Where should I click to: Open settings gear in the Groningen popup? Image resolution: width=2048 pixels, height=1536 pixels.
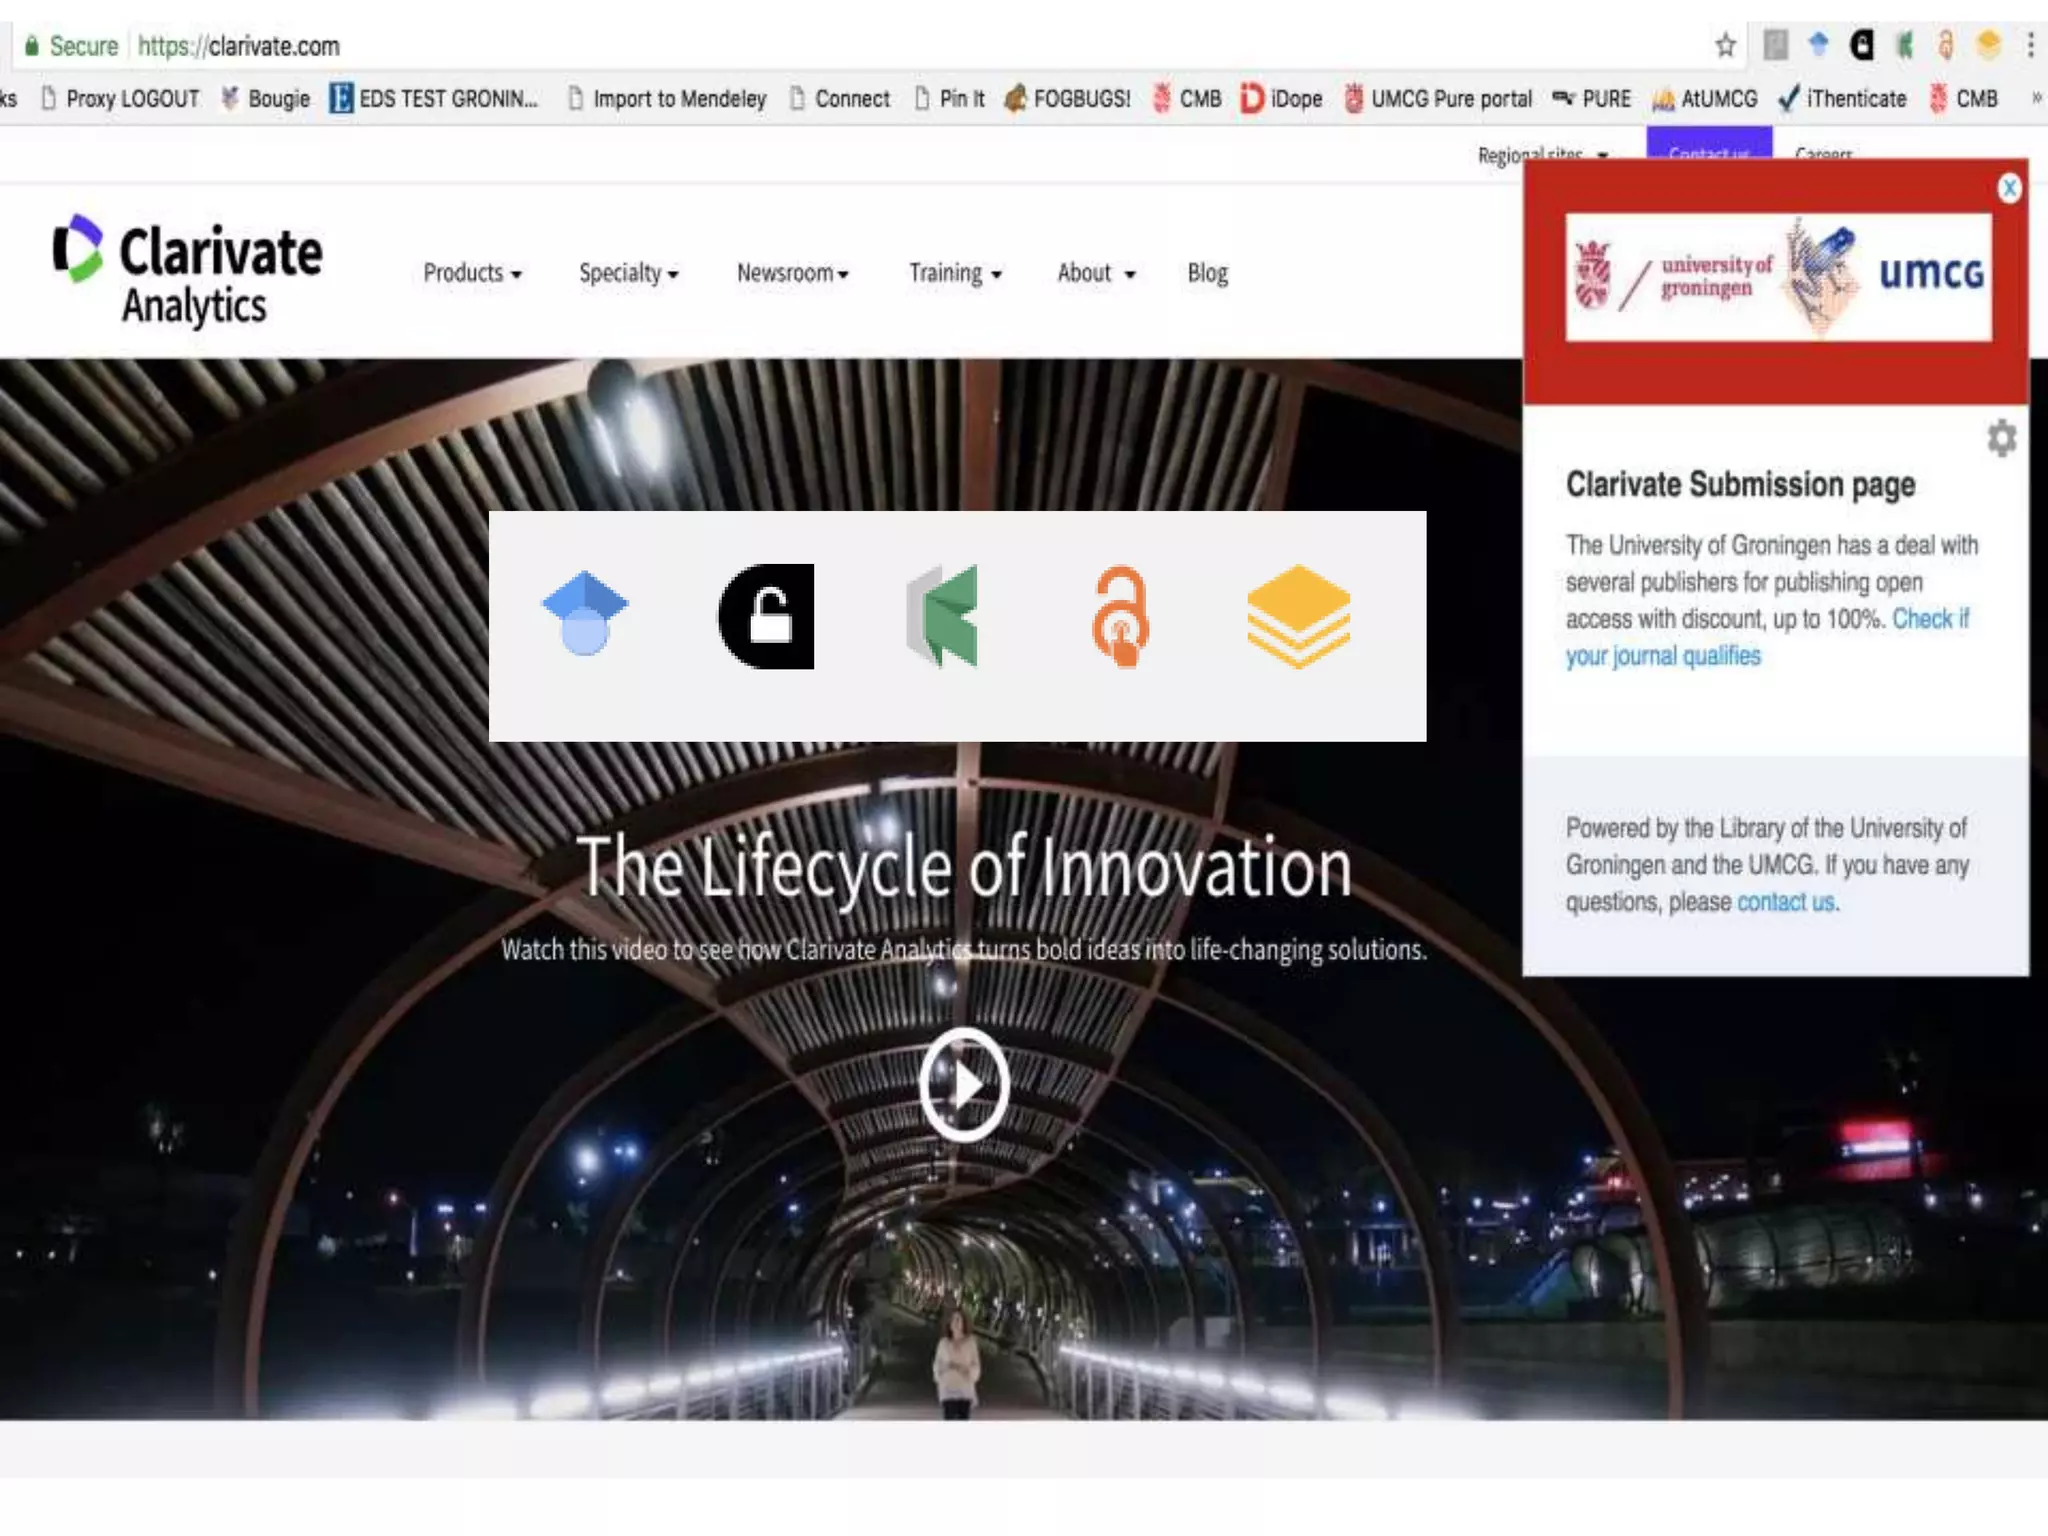(2001, 438)
